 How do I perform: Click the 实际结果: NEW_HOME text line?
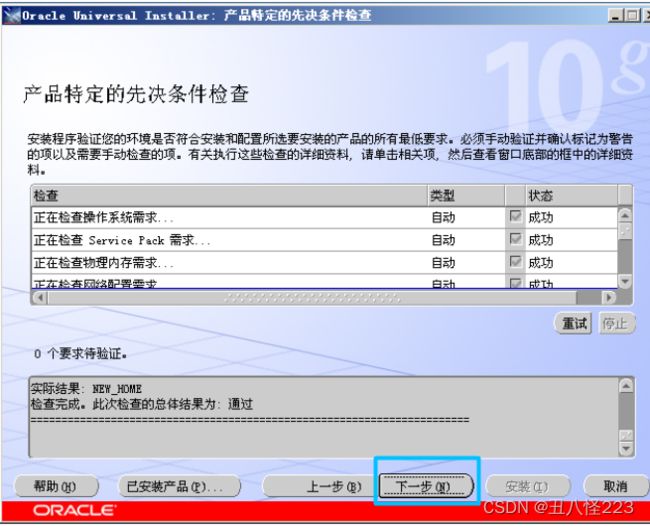(86, 389)
